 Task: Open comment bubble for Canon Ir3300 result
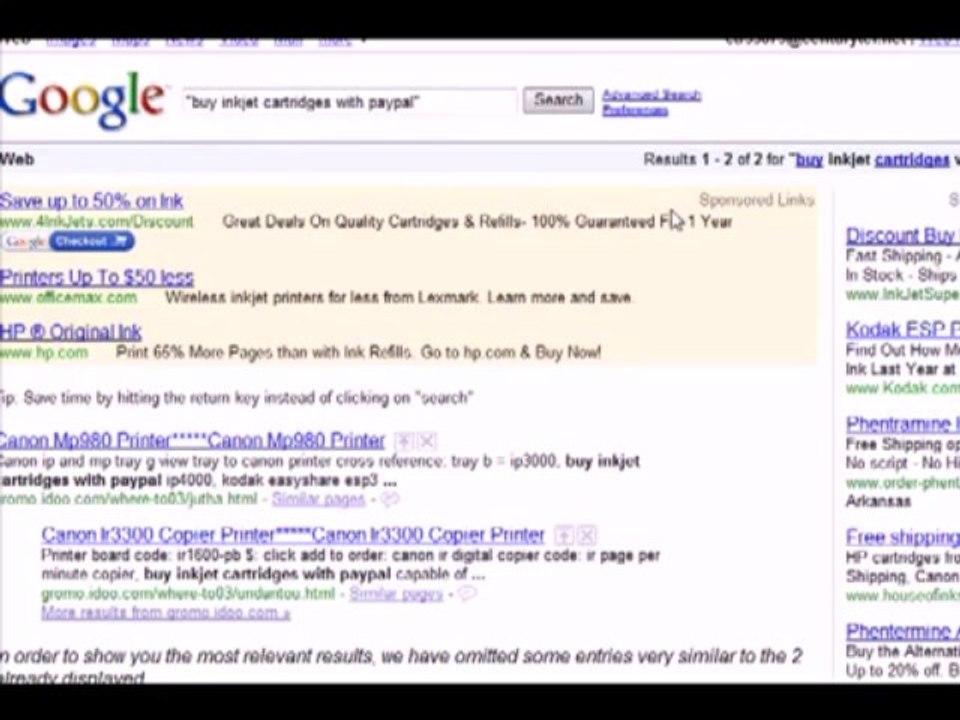pos(468,594)
